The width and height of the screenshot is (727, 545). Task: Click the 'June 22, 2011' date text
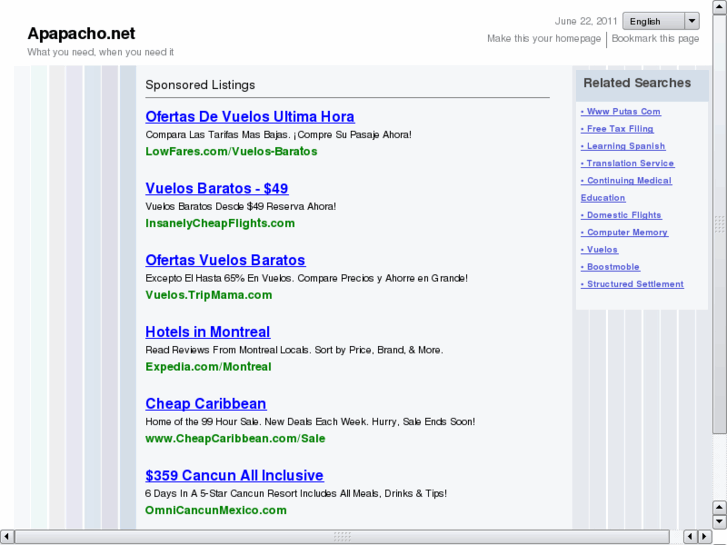click(586, 21)
